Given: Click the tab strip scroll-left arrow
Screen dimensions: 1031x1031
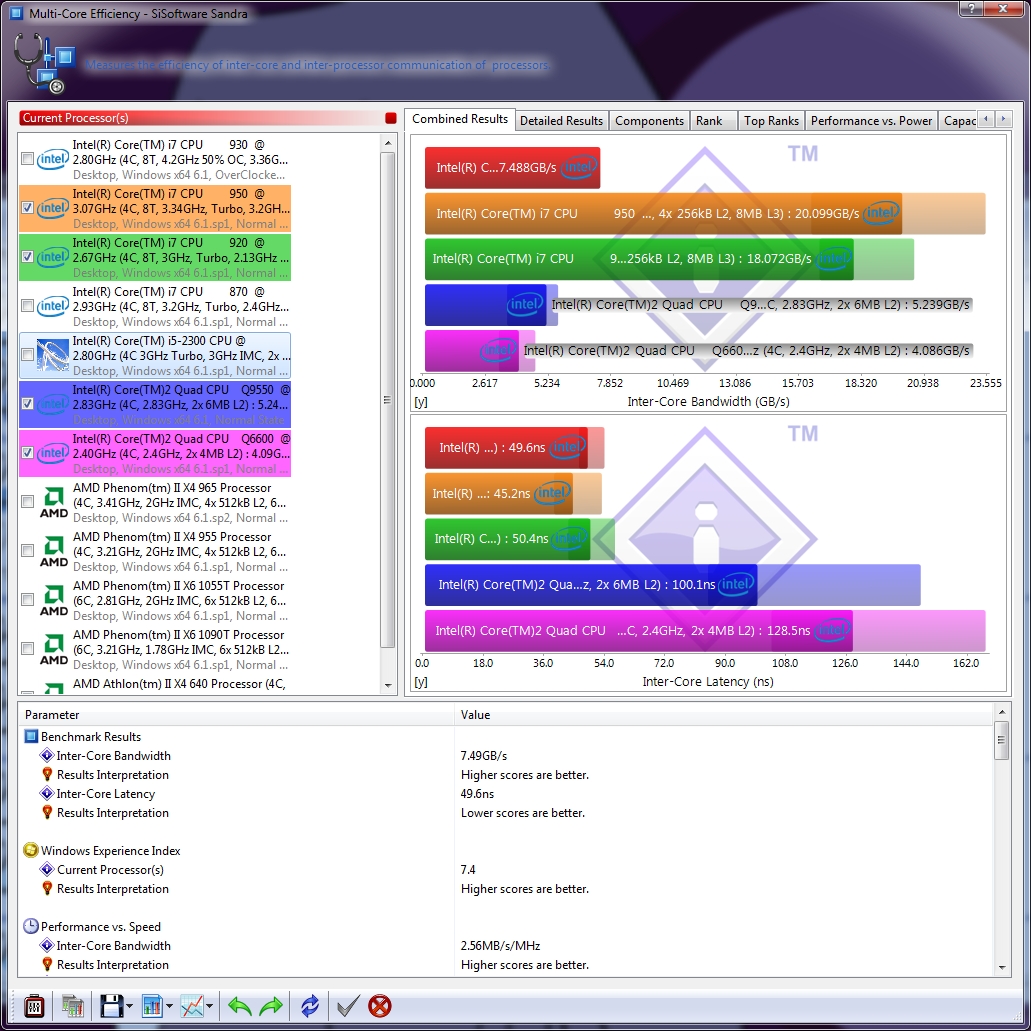Looking at the screenshot, I should (986, 119).
